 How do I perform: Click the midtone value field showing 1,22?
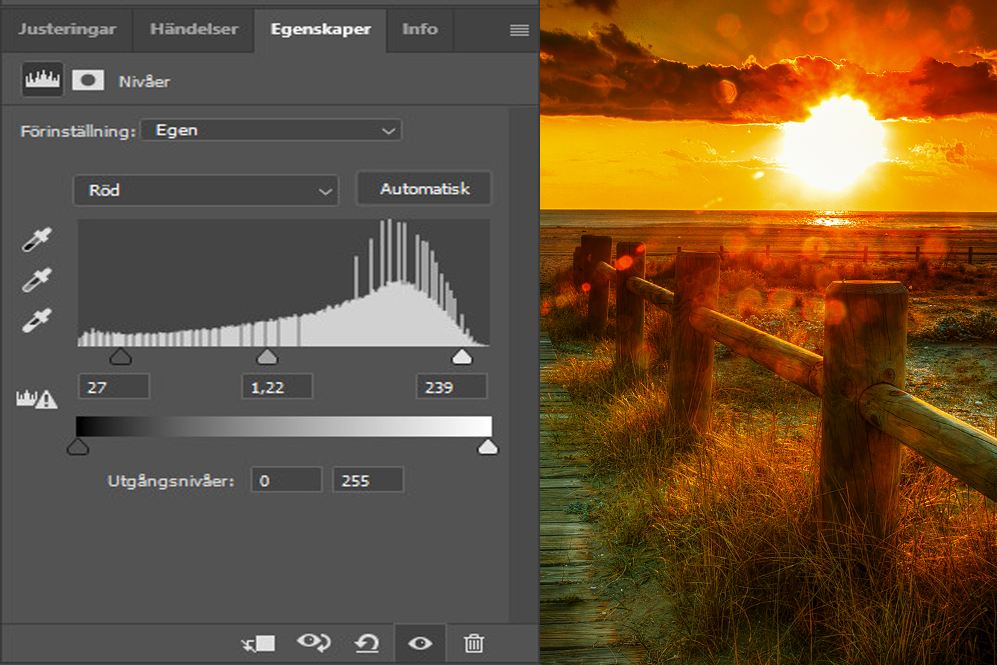(277, 386)
